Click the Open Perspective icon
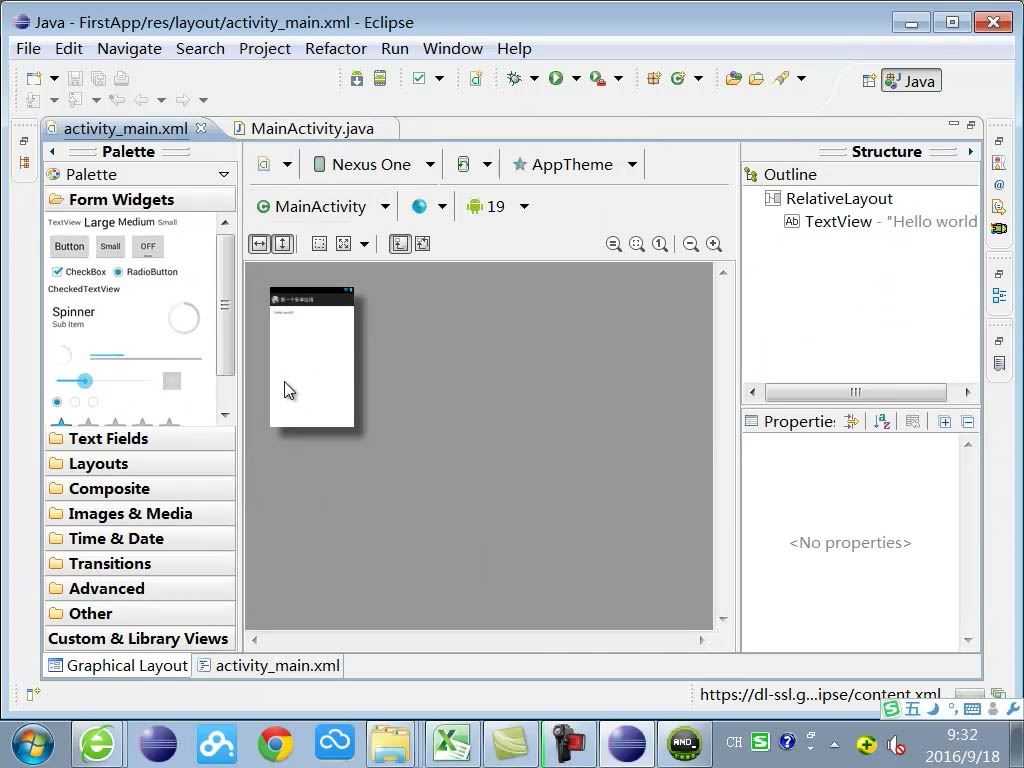The width and height of the screenshot is (1024, 768). [869, 81]
